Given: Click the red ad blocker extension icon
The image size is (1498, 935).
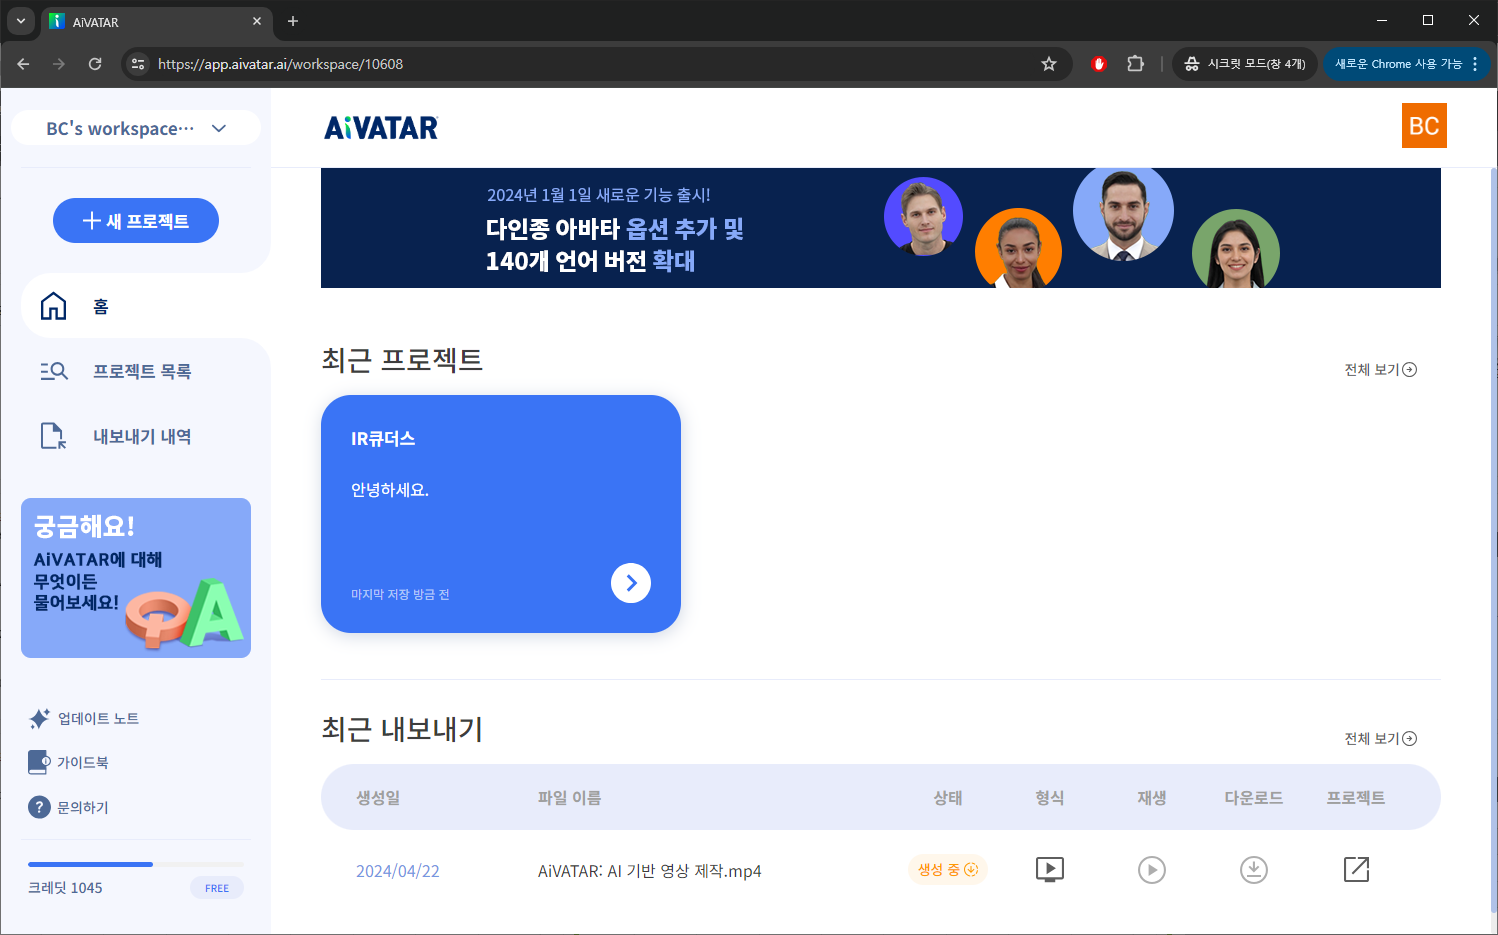Looking at the screenshot, I should [1099, 64].
